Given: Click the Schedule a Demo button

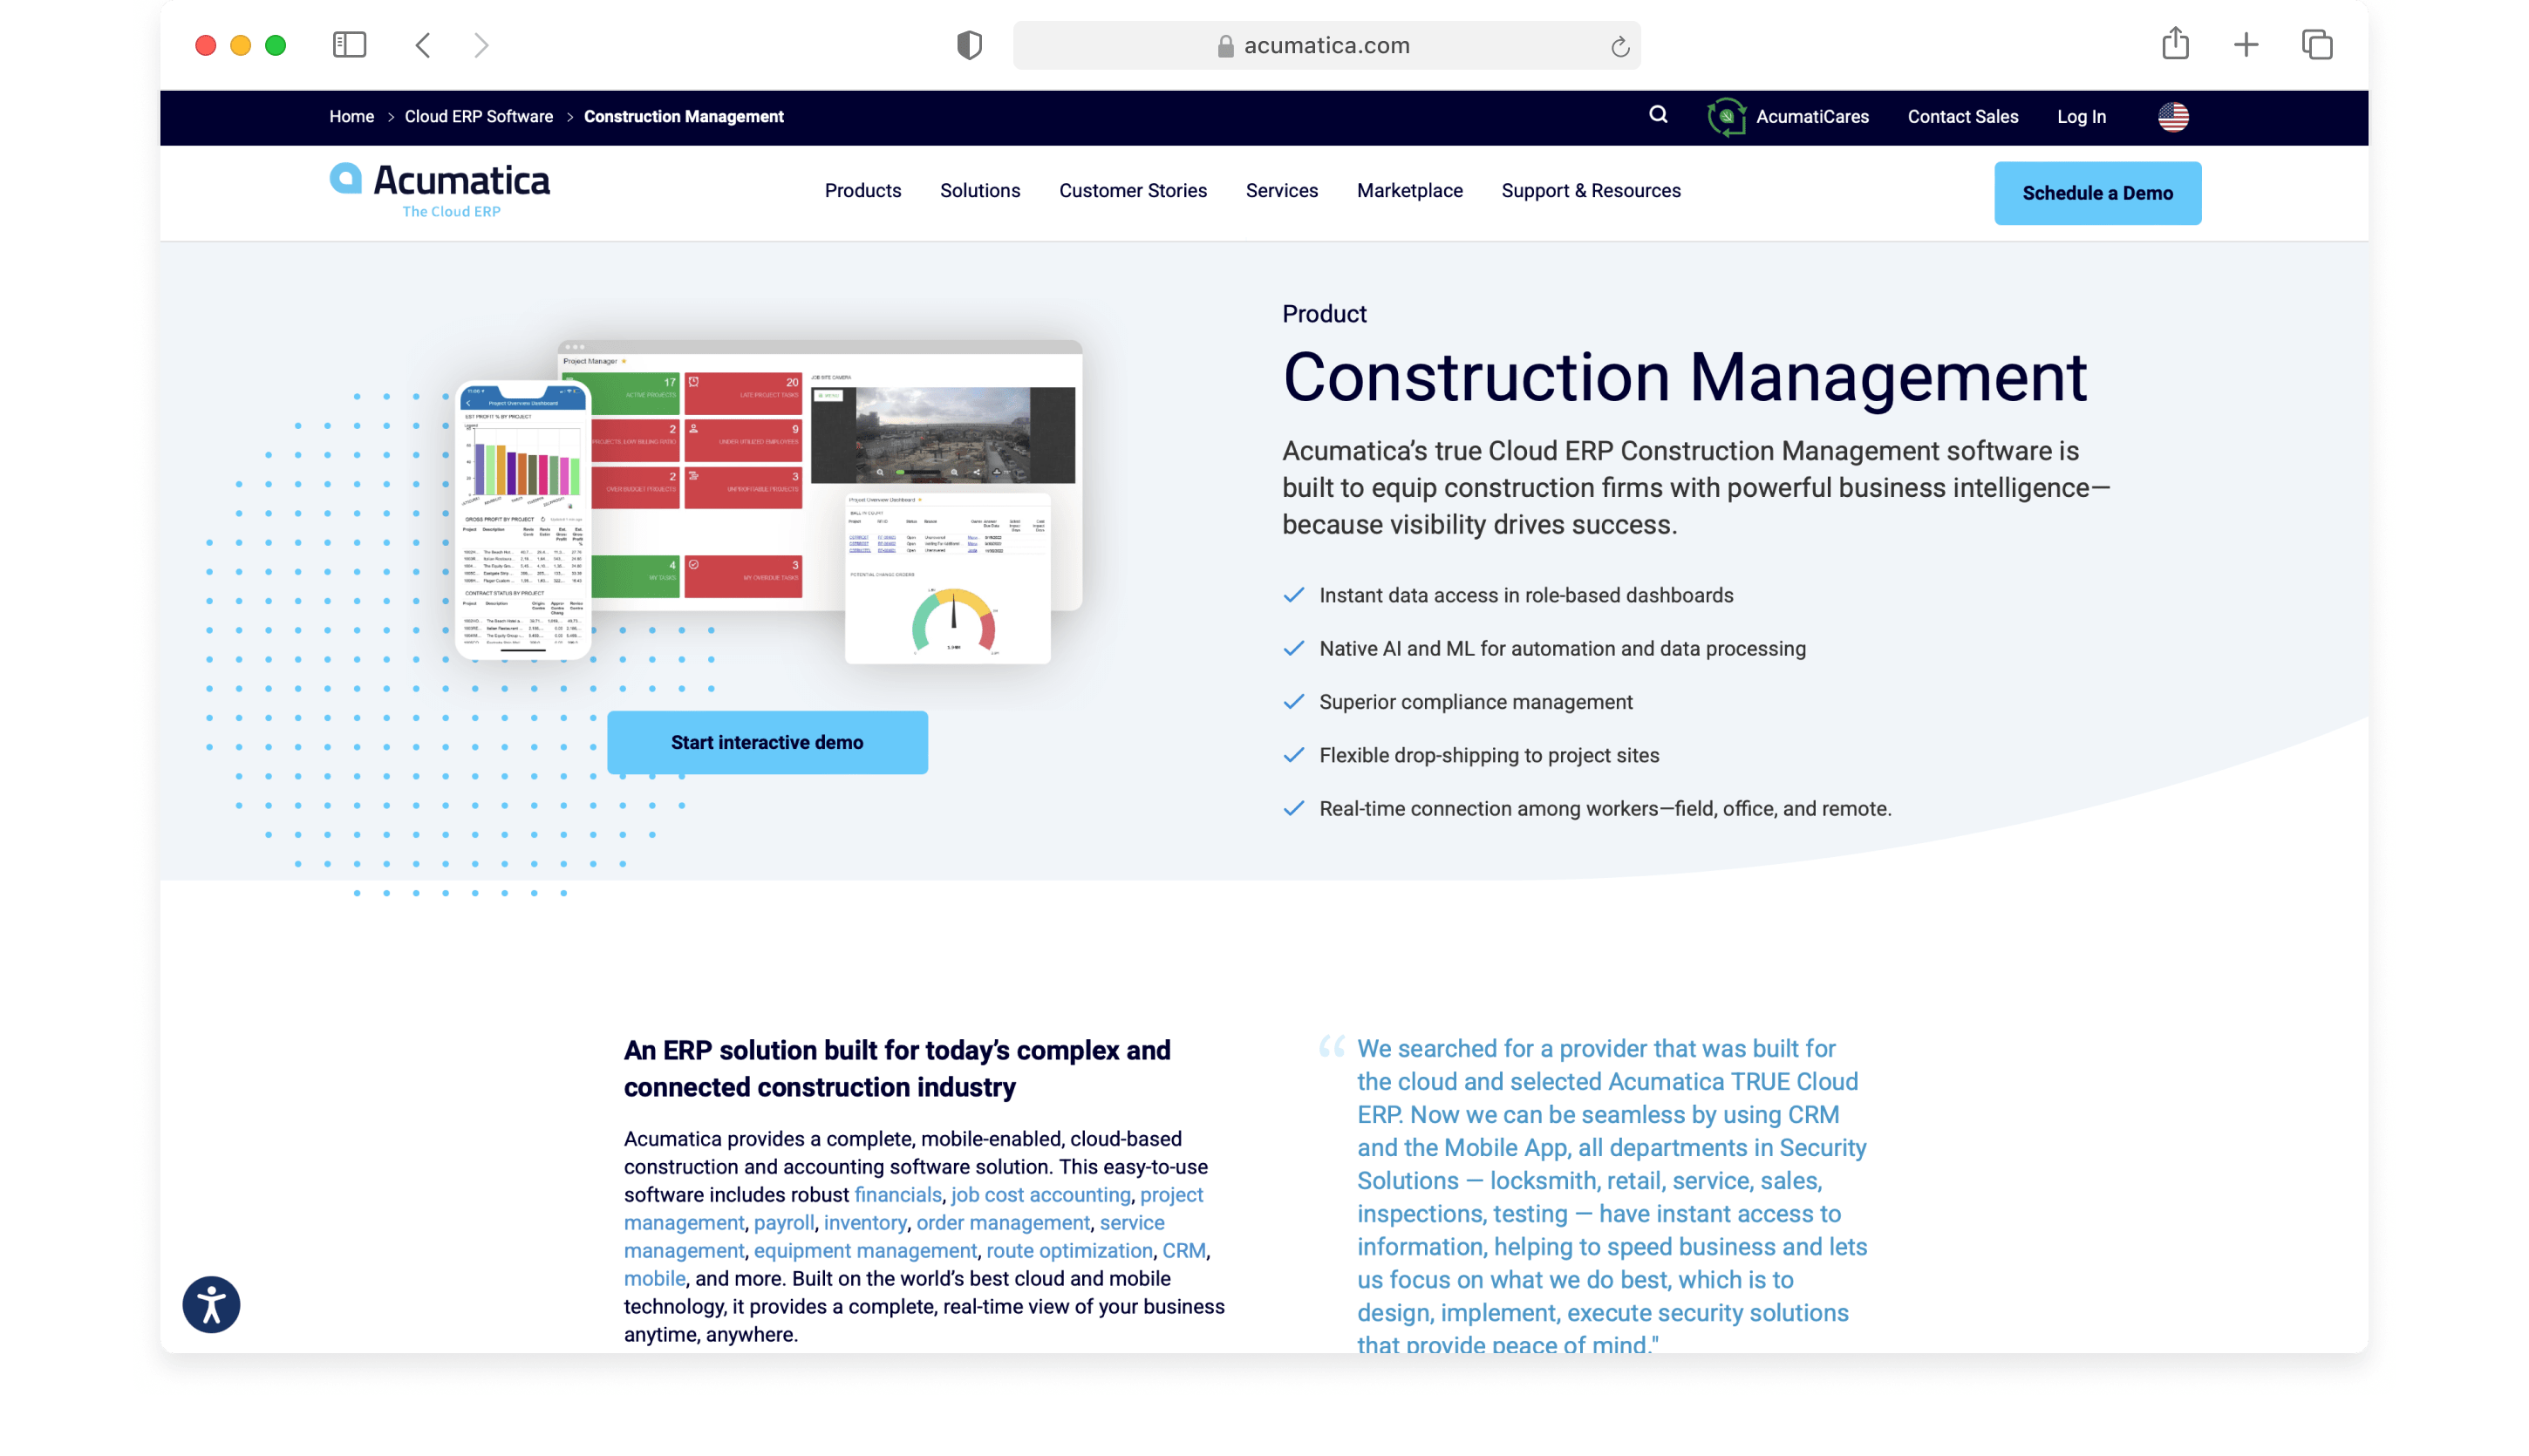Looking at the screenshot, I should (x=2097, y=193).
